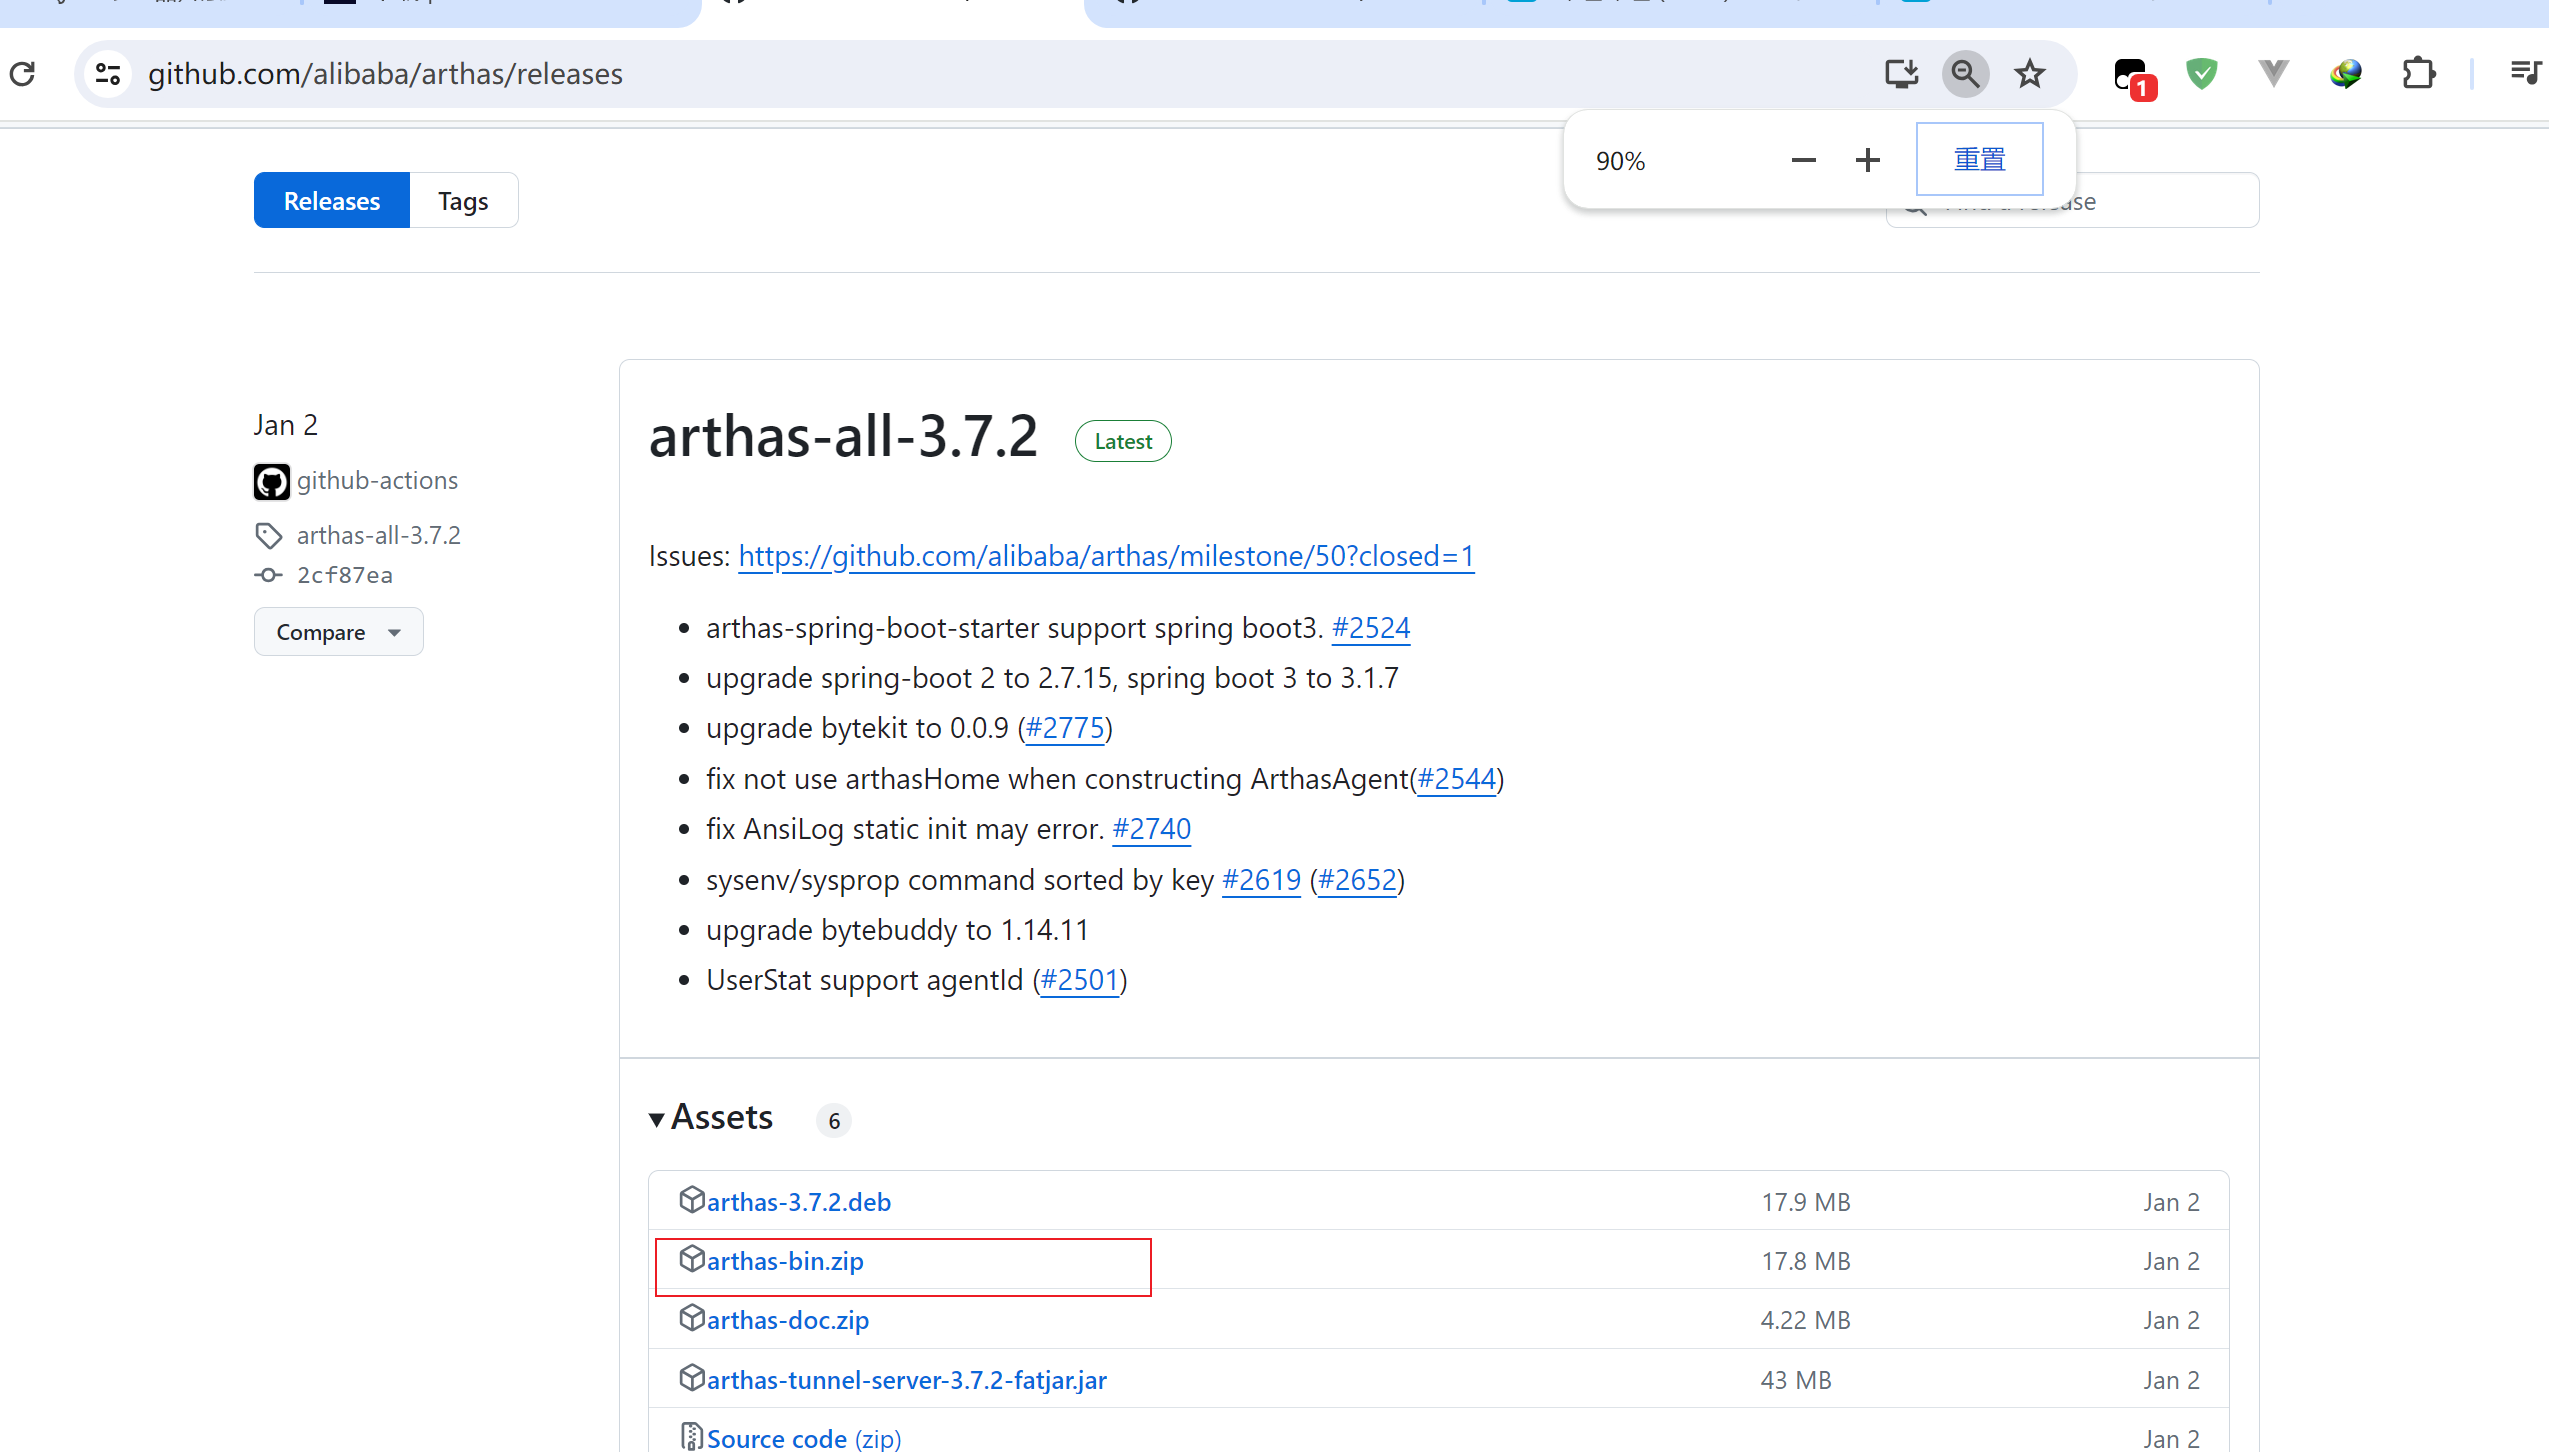Decrease the zoom level with the minus button
This screenshot has width=2549, height=1452.
click(x=1803, y=160)
